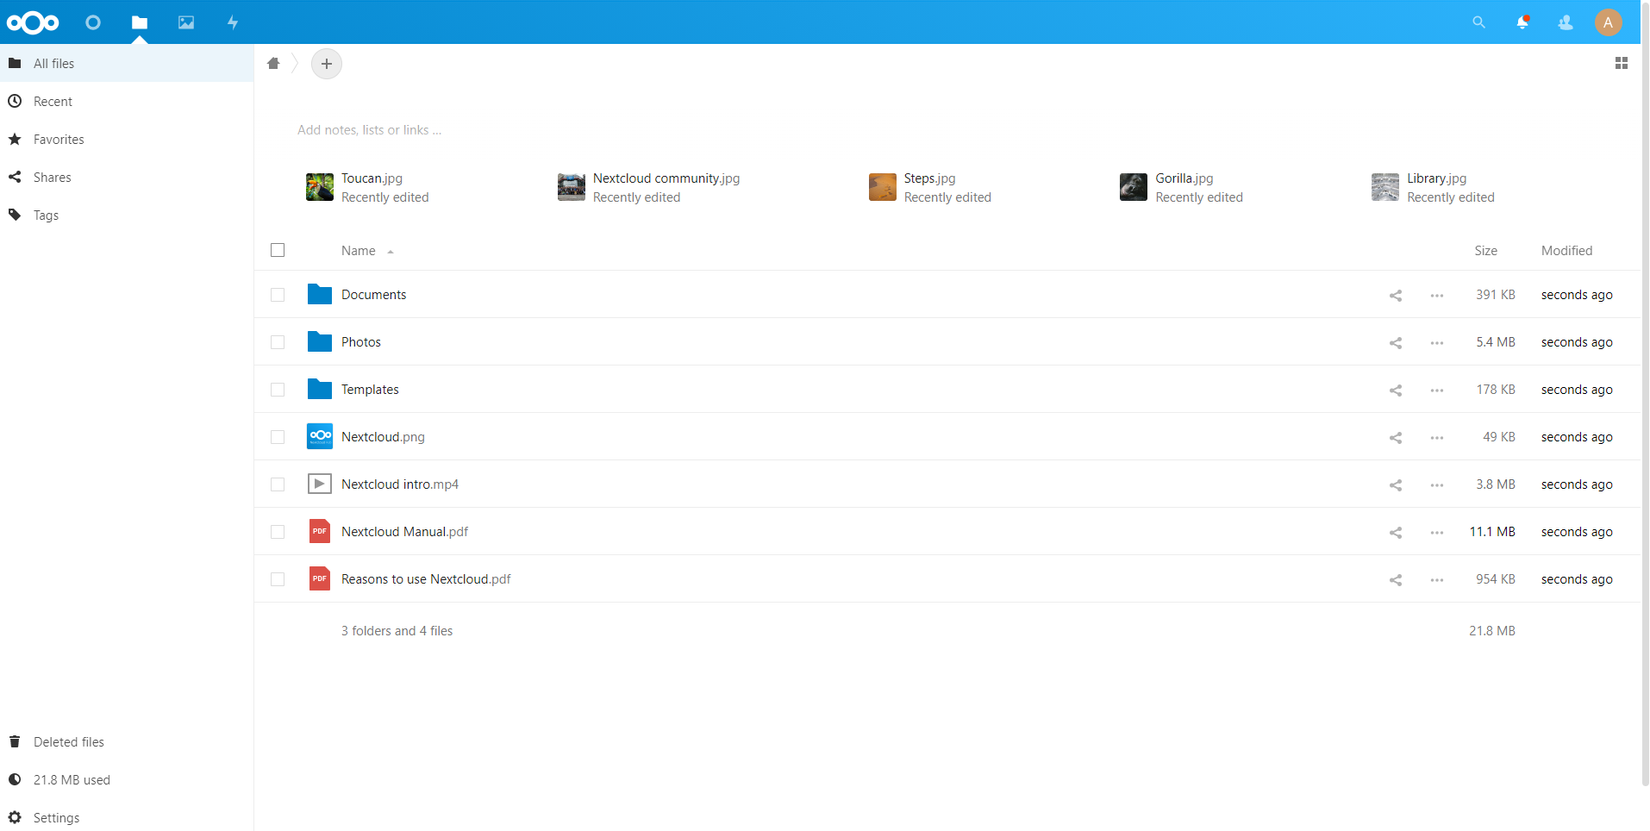Open actions menu for Nextcloud Manual.pdf
Viewport: 1650px width, 831px height.
(1437, 532)
